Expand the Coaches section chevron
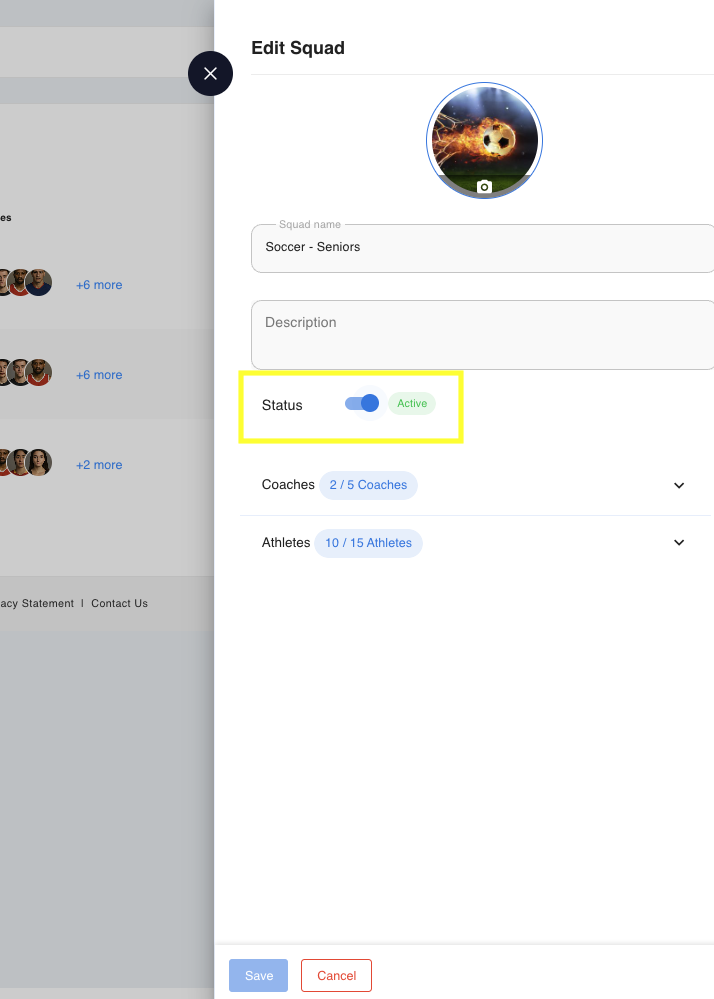Viewport: 714px width, 999px height. tap(679, 485)
